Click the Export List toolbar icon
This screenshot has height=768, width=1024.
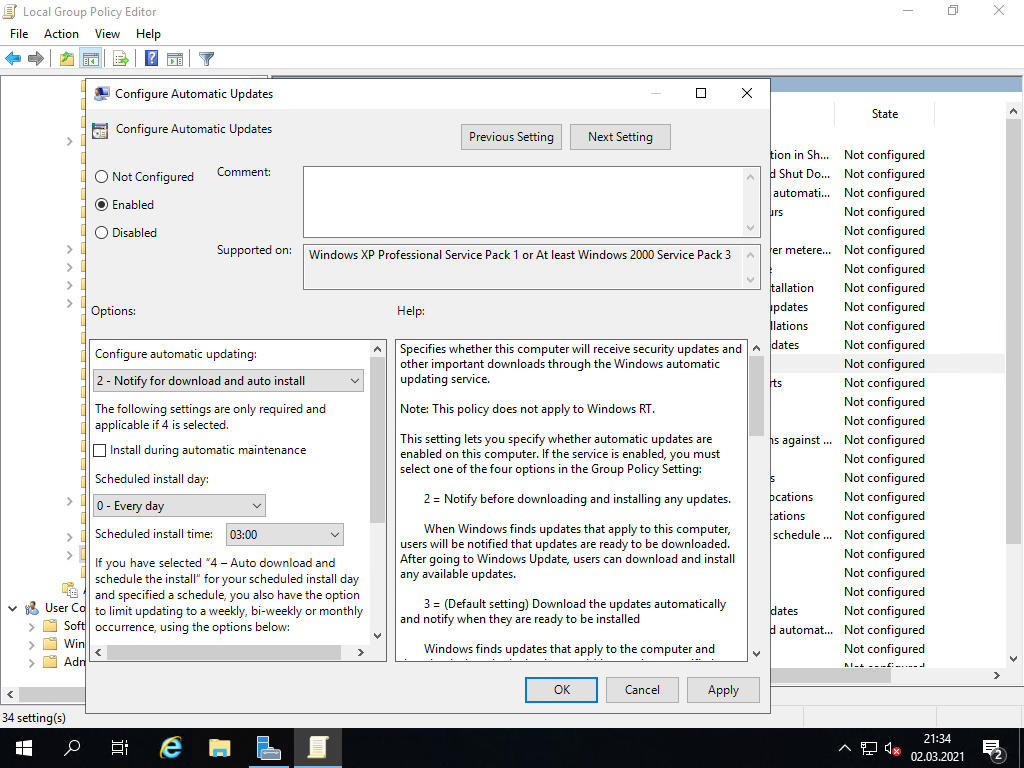120,59
